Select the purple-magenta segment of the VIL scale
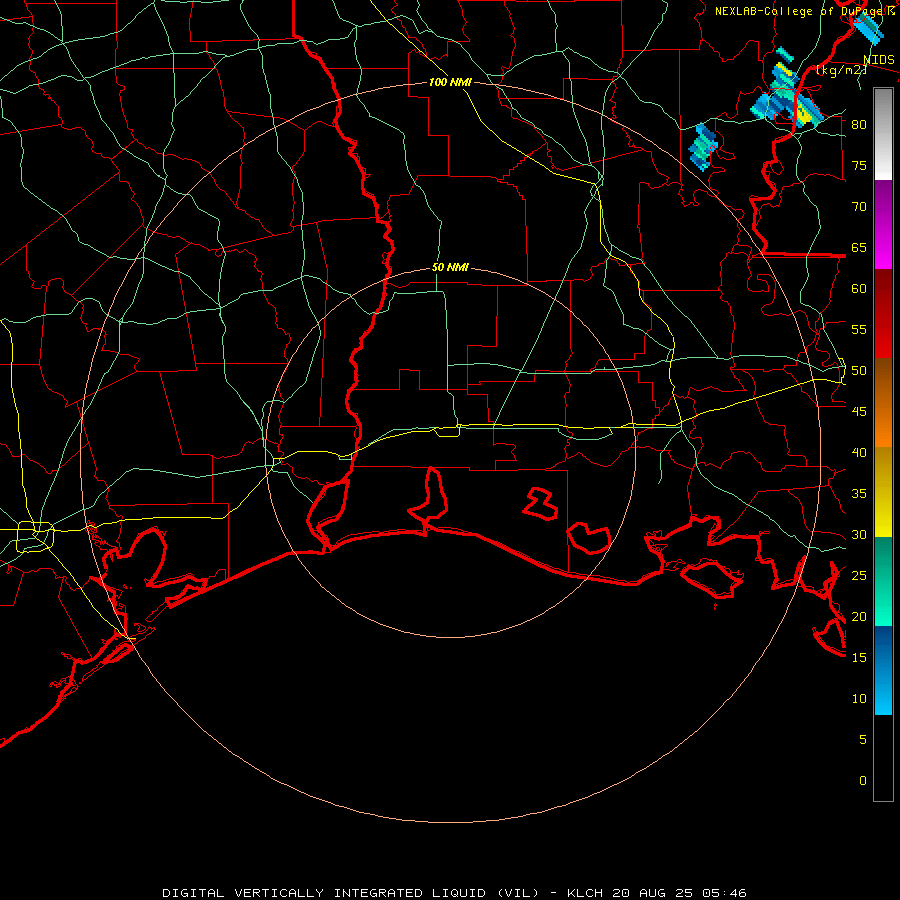 [x=883, y=224]
